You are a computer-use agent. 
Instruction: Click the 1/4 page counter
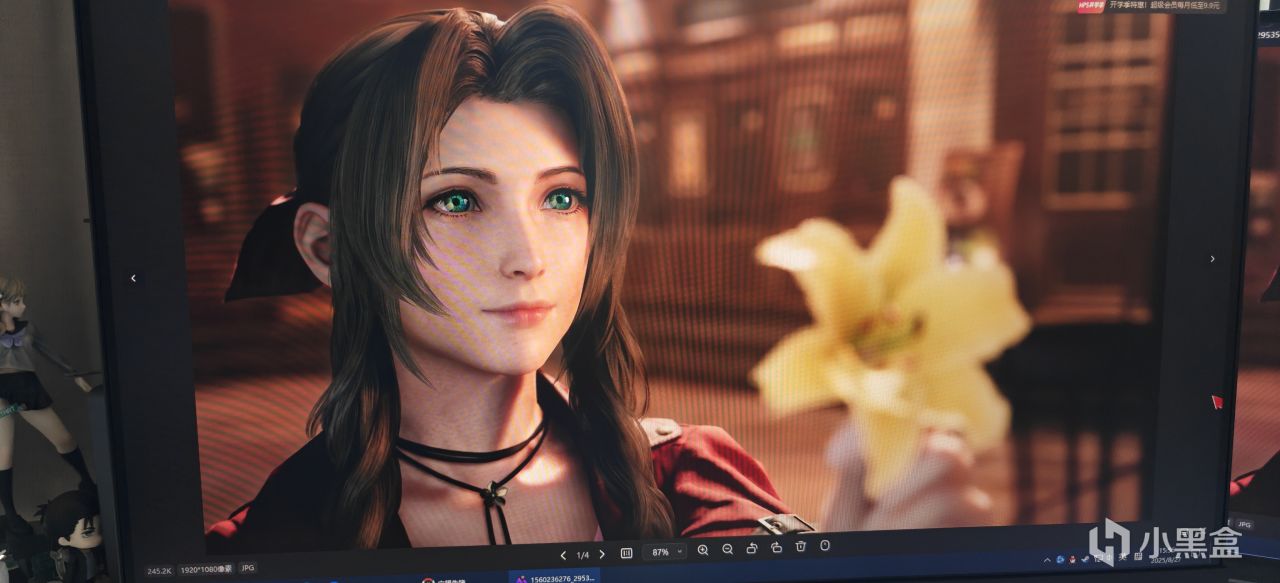pyautogui.click(x=583, y=555)
